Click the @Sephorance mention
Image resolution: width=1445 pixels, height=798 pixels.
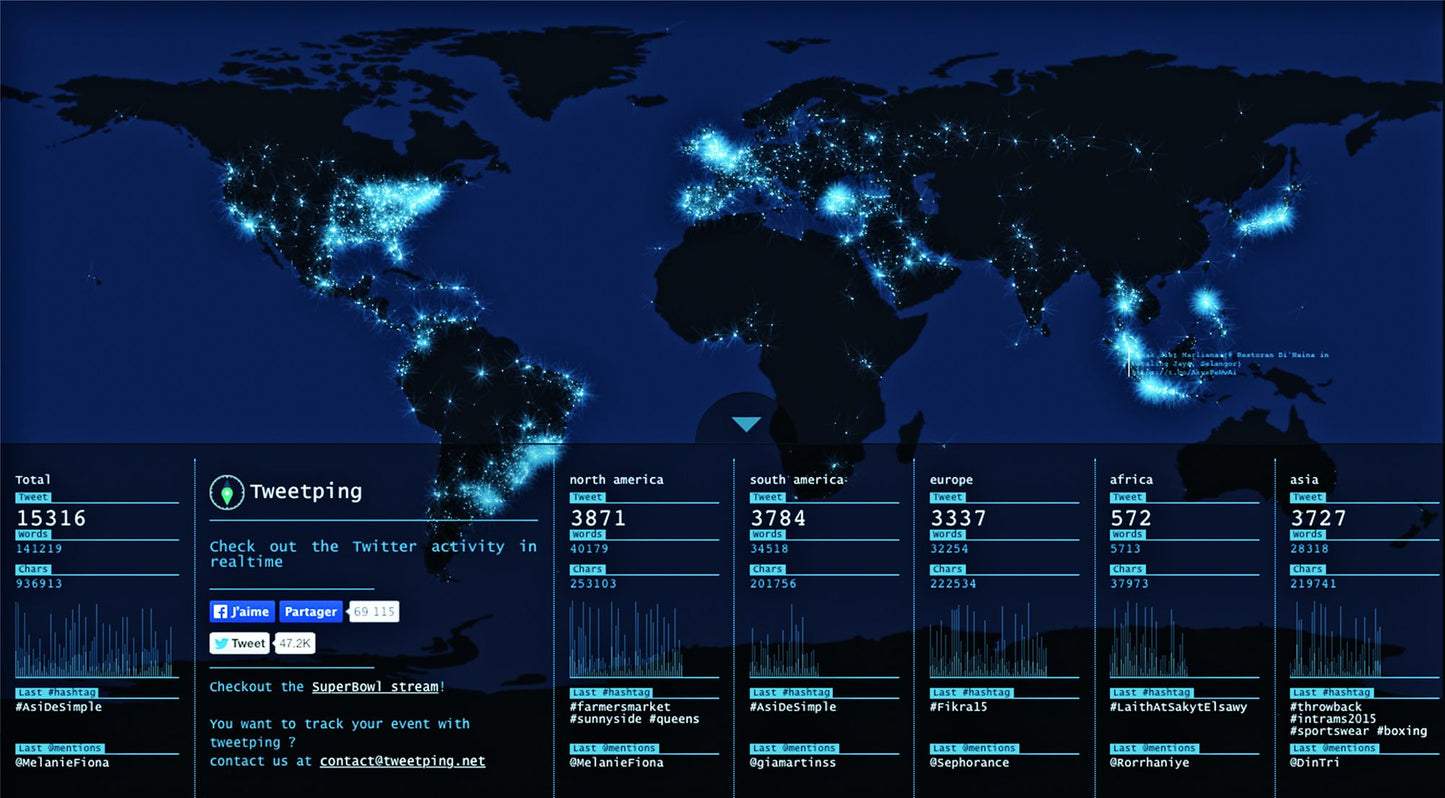pos(969,763)
